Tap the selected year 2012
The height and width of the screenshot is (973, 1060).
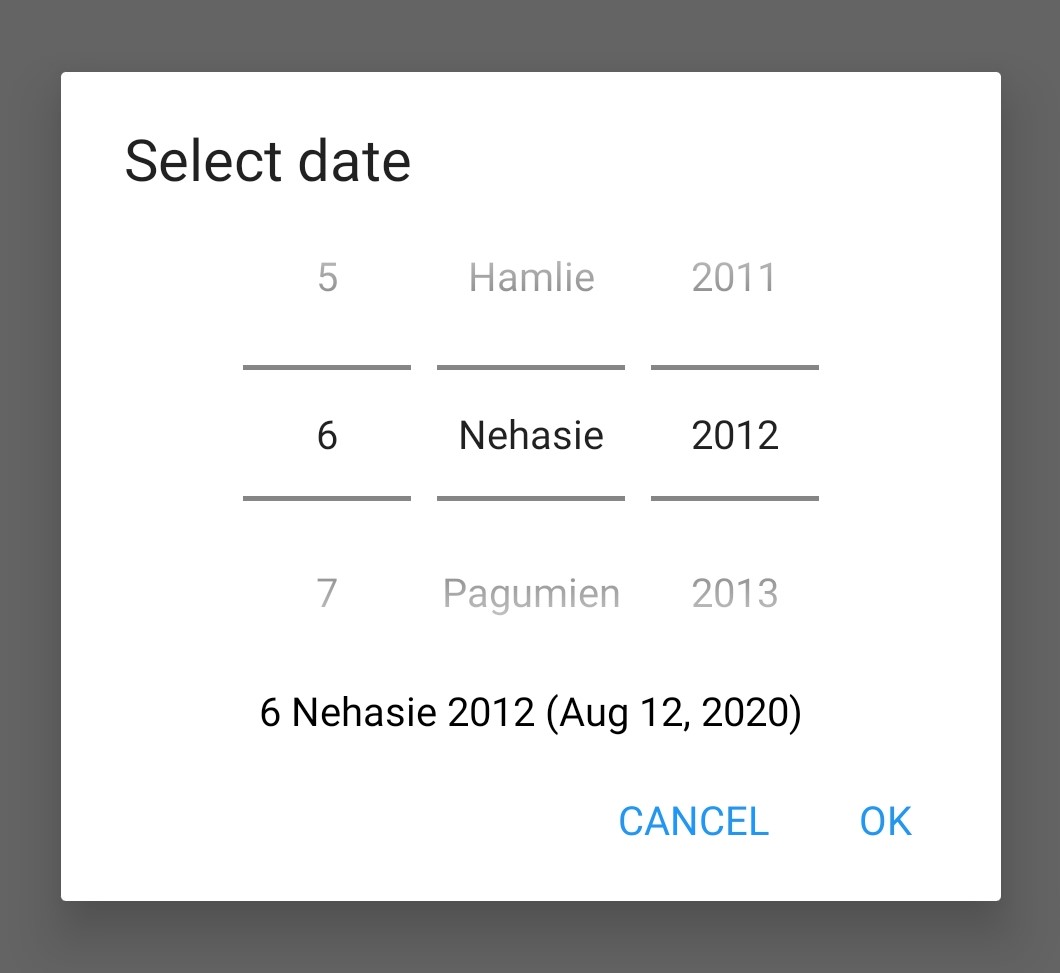734,435
